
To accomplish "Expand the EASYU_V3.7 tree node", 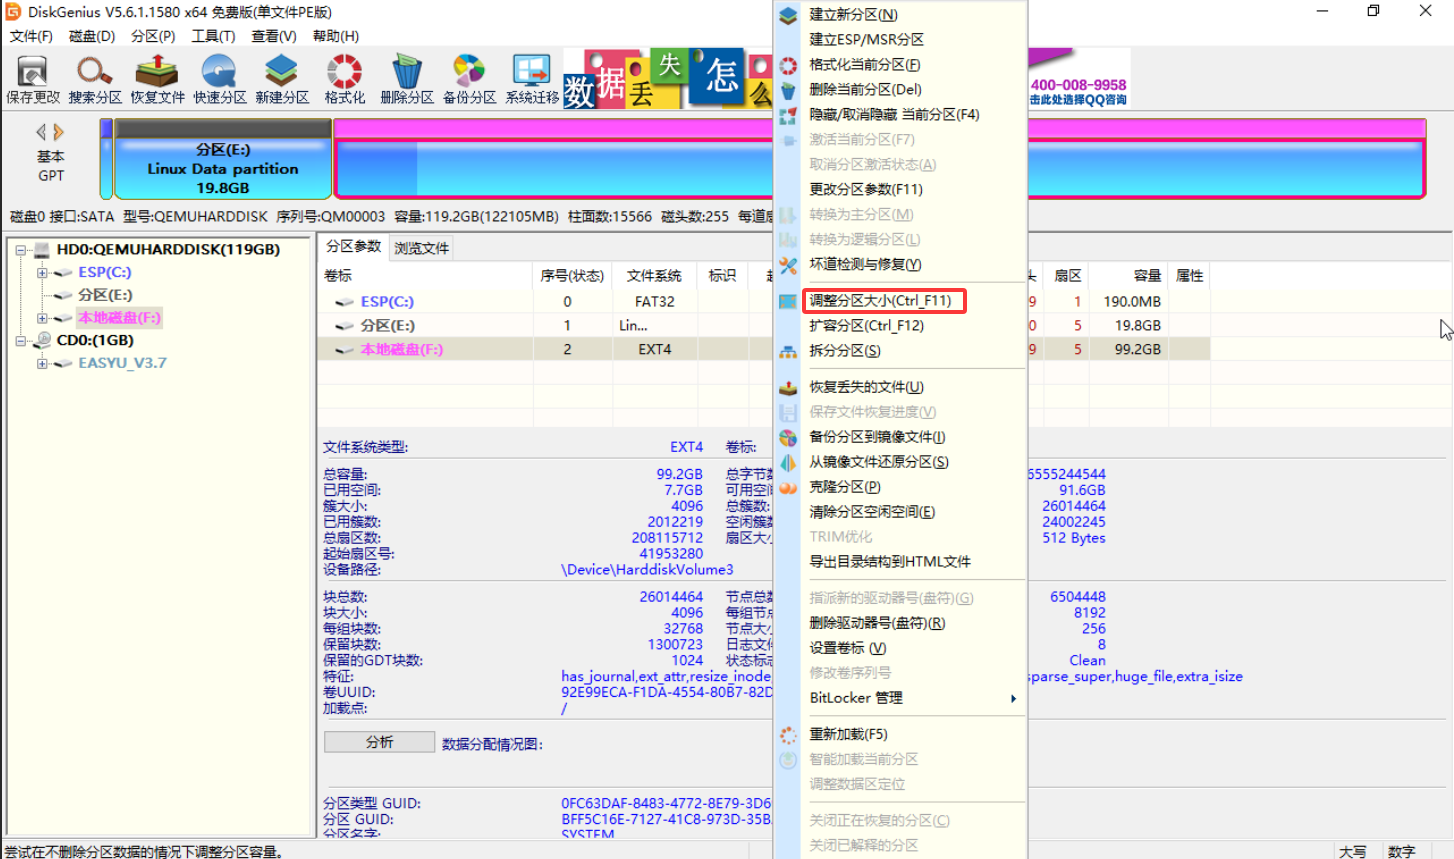I will (x=42, y=363).
